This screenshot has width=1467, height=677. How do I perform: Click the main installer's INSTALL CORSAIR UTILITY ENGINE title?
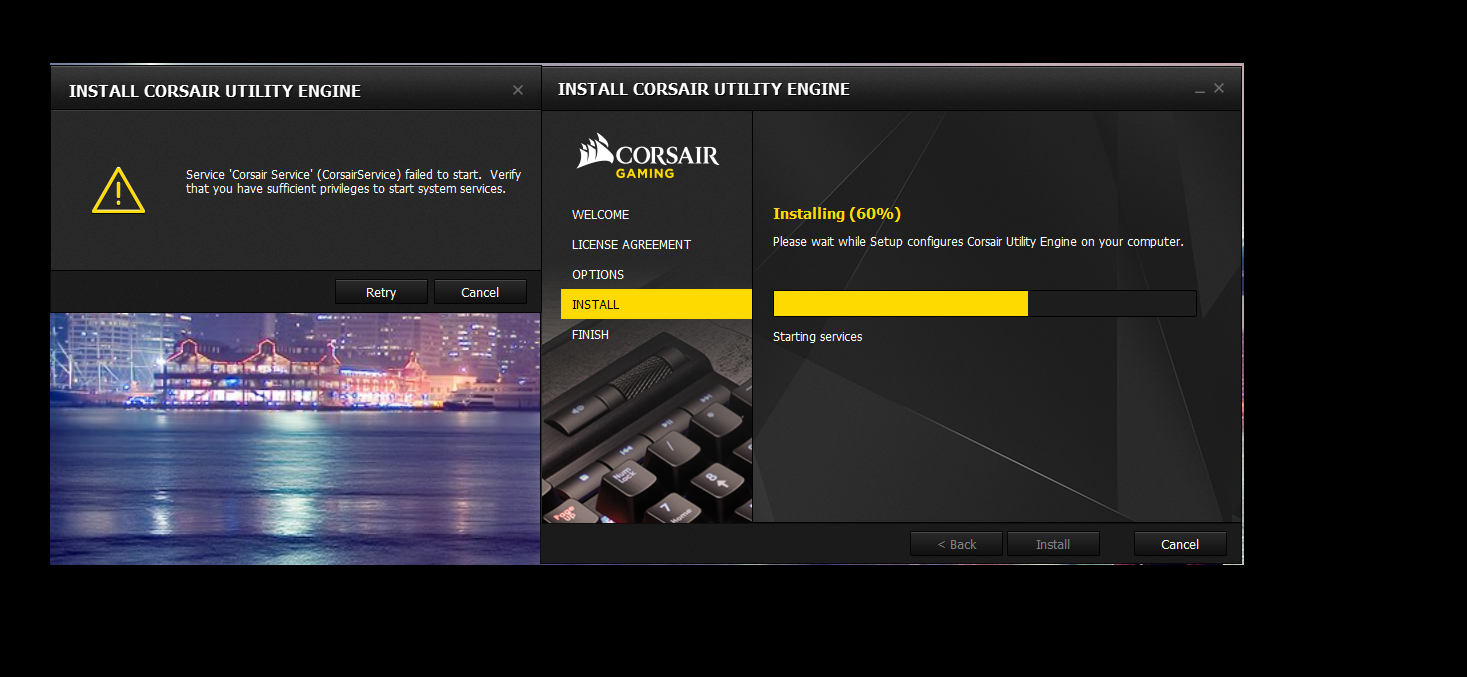704,89
